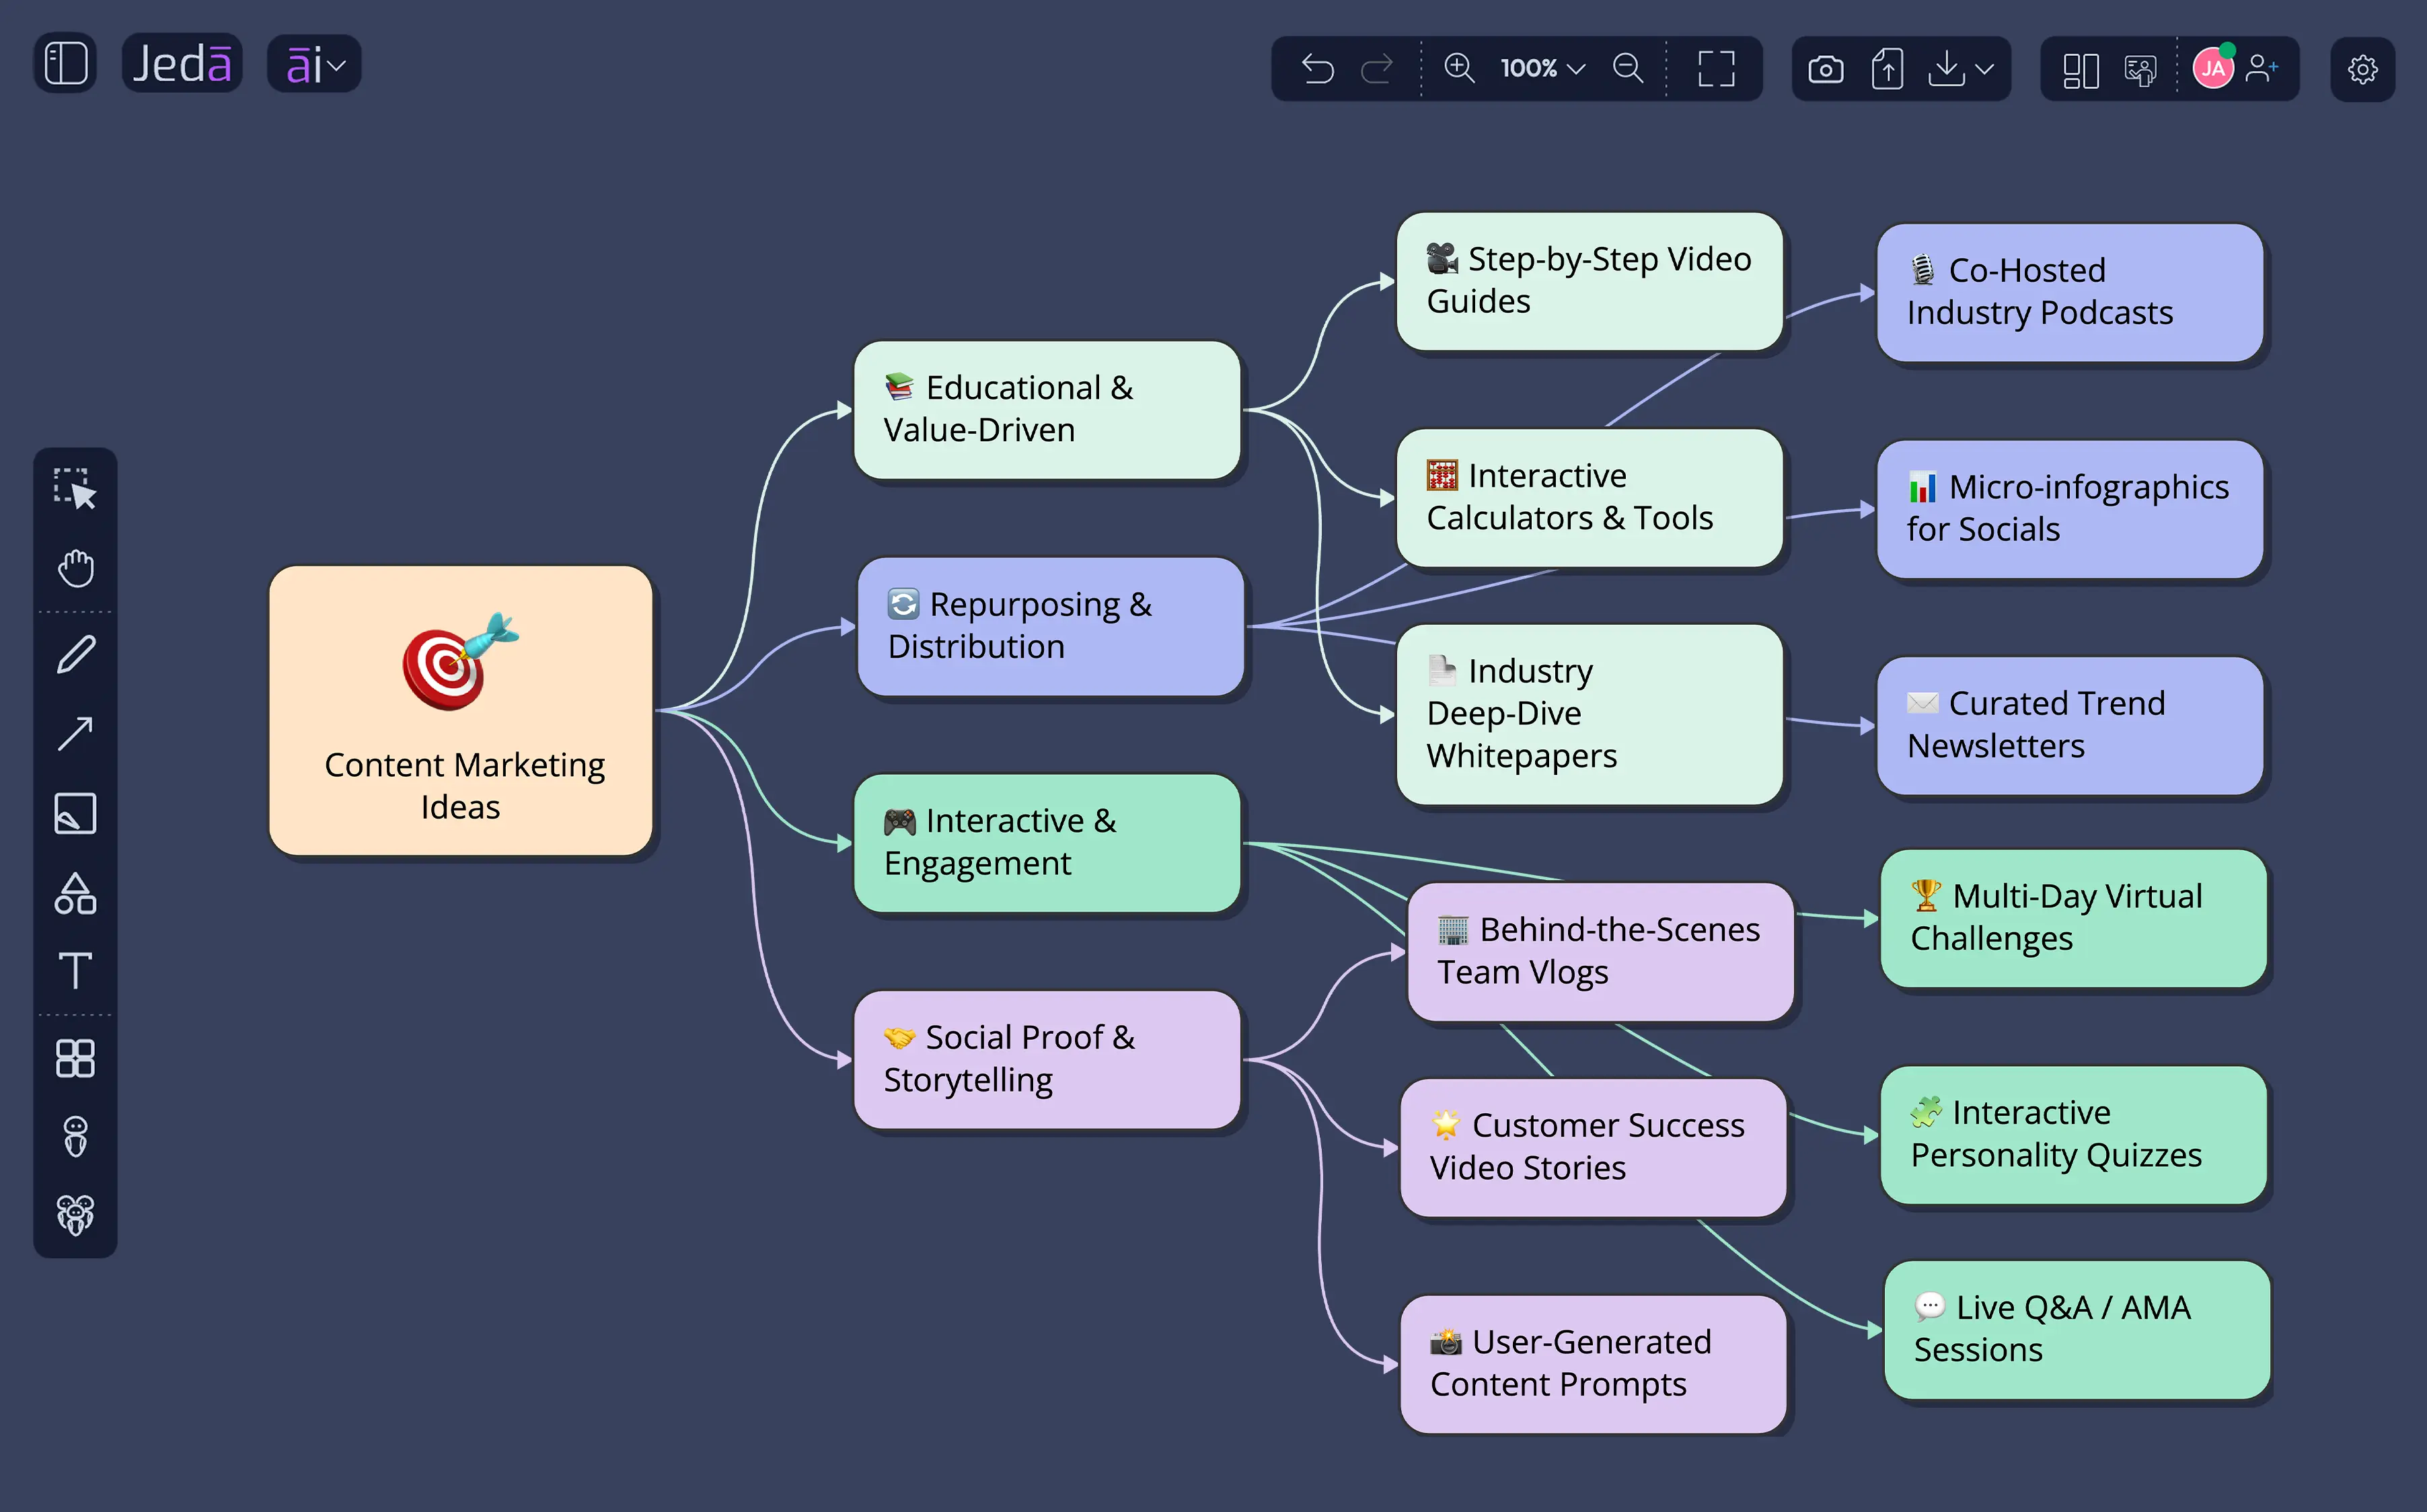Take a canvas screenshot with camera icon

pos(1825,69)
